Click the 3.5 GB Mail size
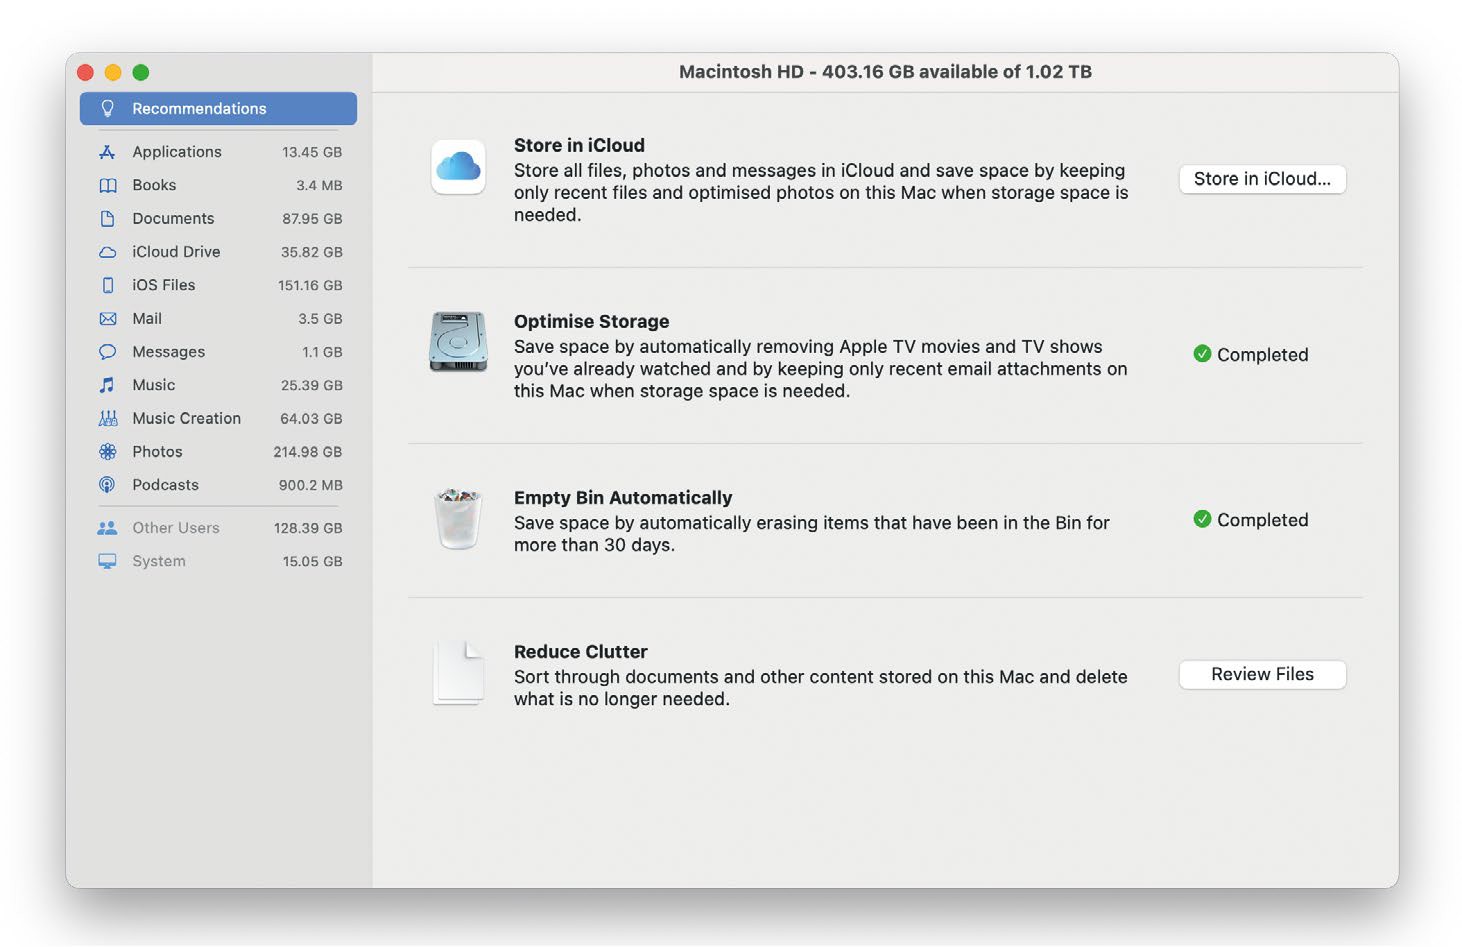Image resolution: width=1462 pixels, height=947 pixels. [320, 319]
